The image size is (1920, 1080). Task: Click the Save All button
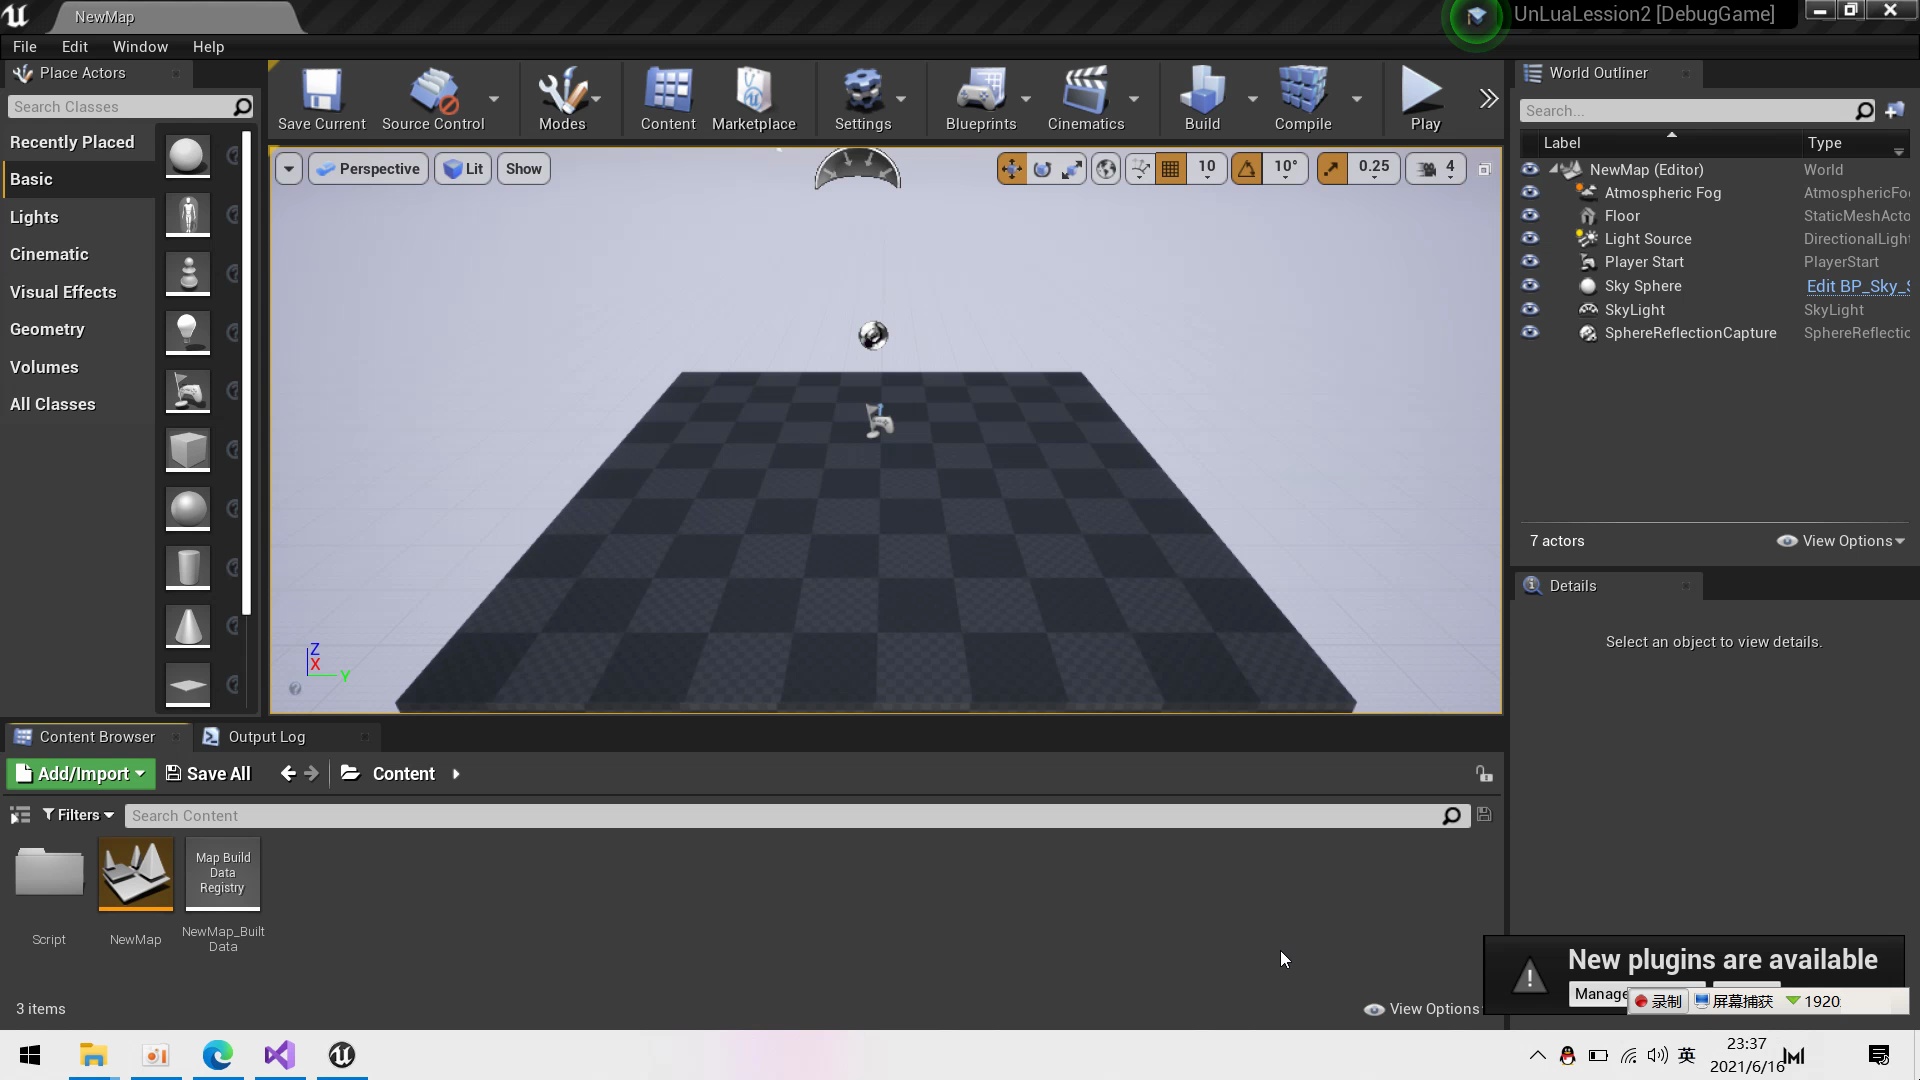click(208, 773)
